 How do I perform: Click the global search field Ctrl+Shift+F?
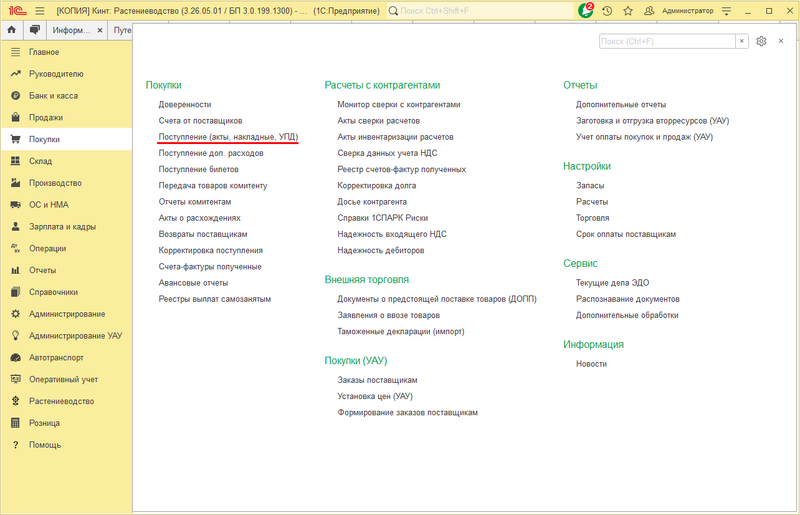point(480,11)
